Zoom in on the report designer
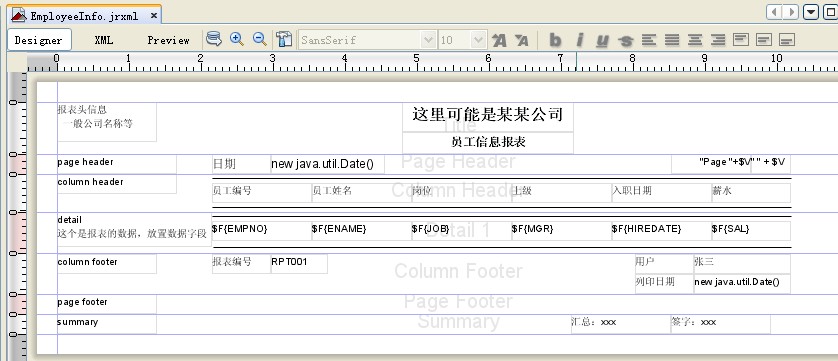 (x=236, y=39)
